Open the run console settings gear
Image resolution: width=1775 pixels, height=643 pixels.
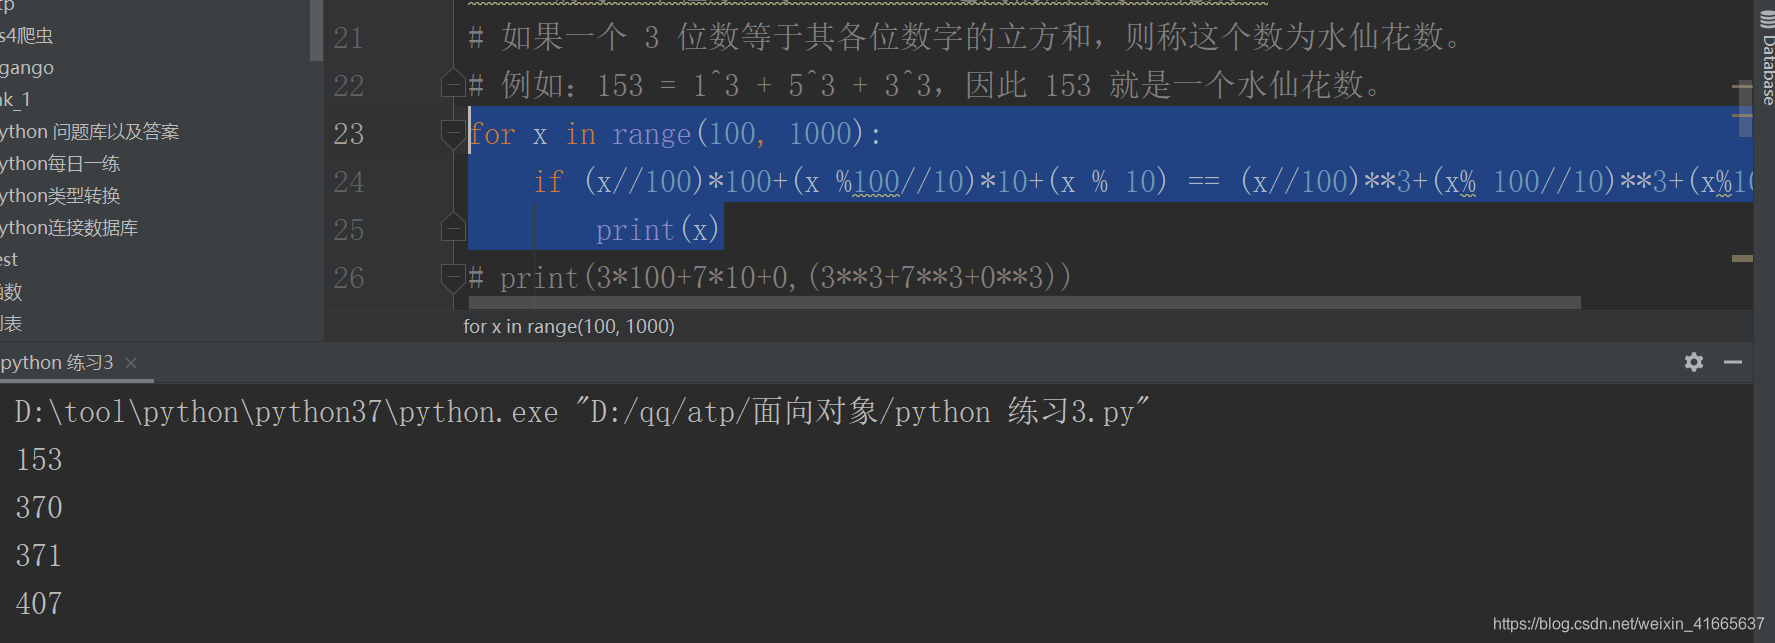[1694, 362]
